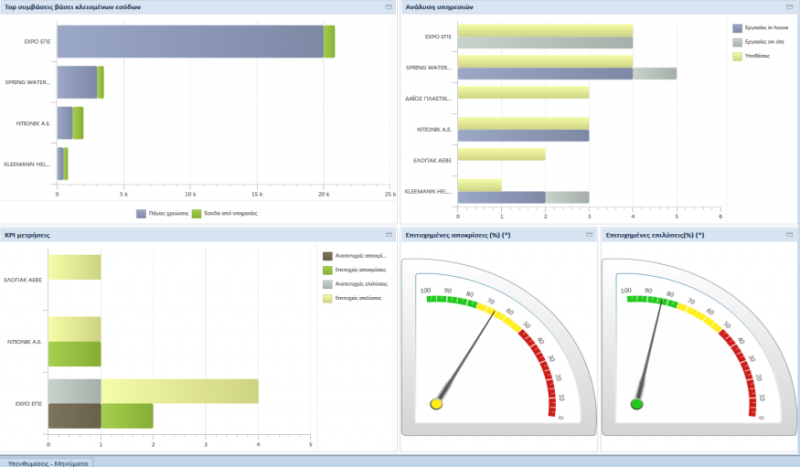Select the Έσοδα από υπηρεσίες legend label
Screen dimensions: 800x467
point(231,213)
